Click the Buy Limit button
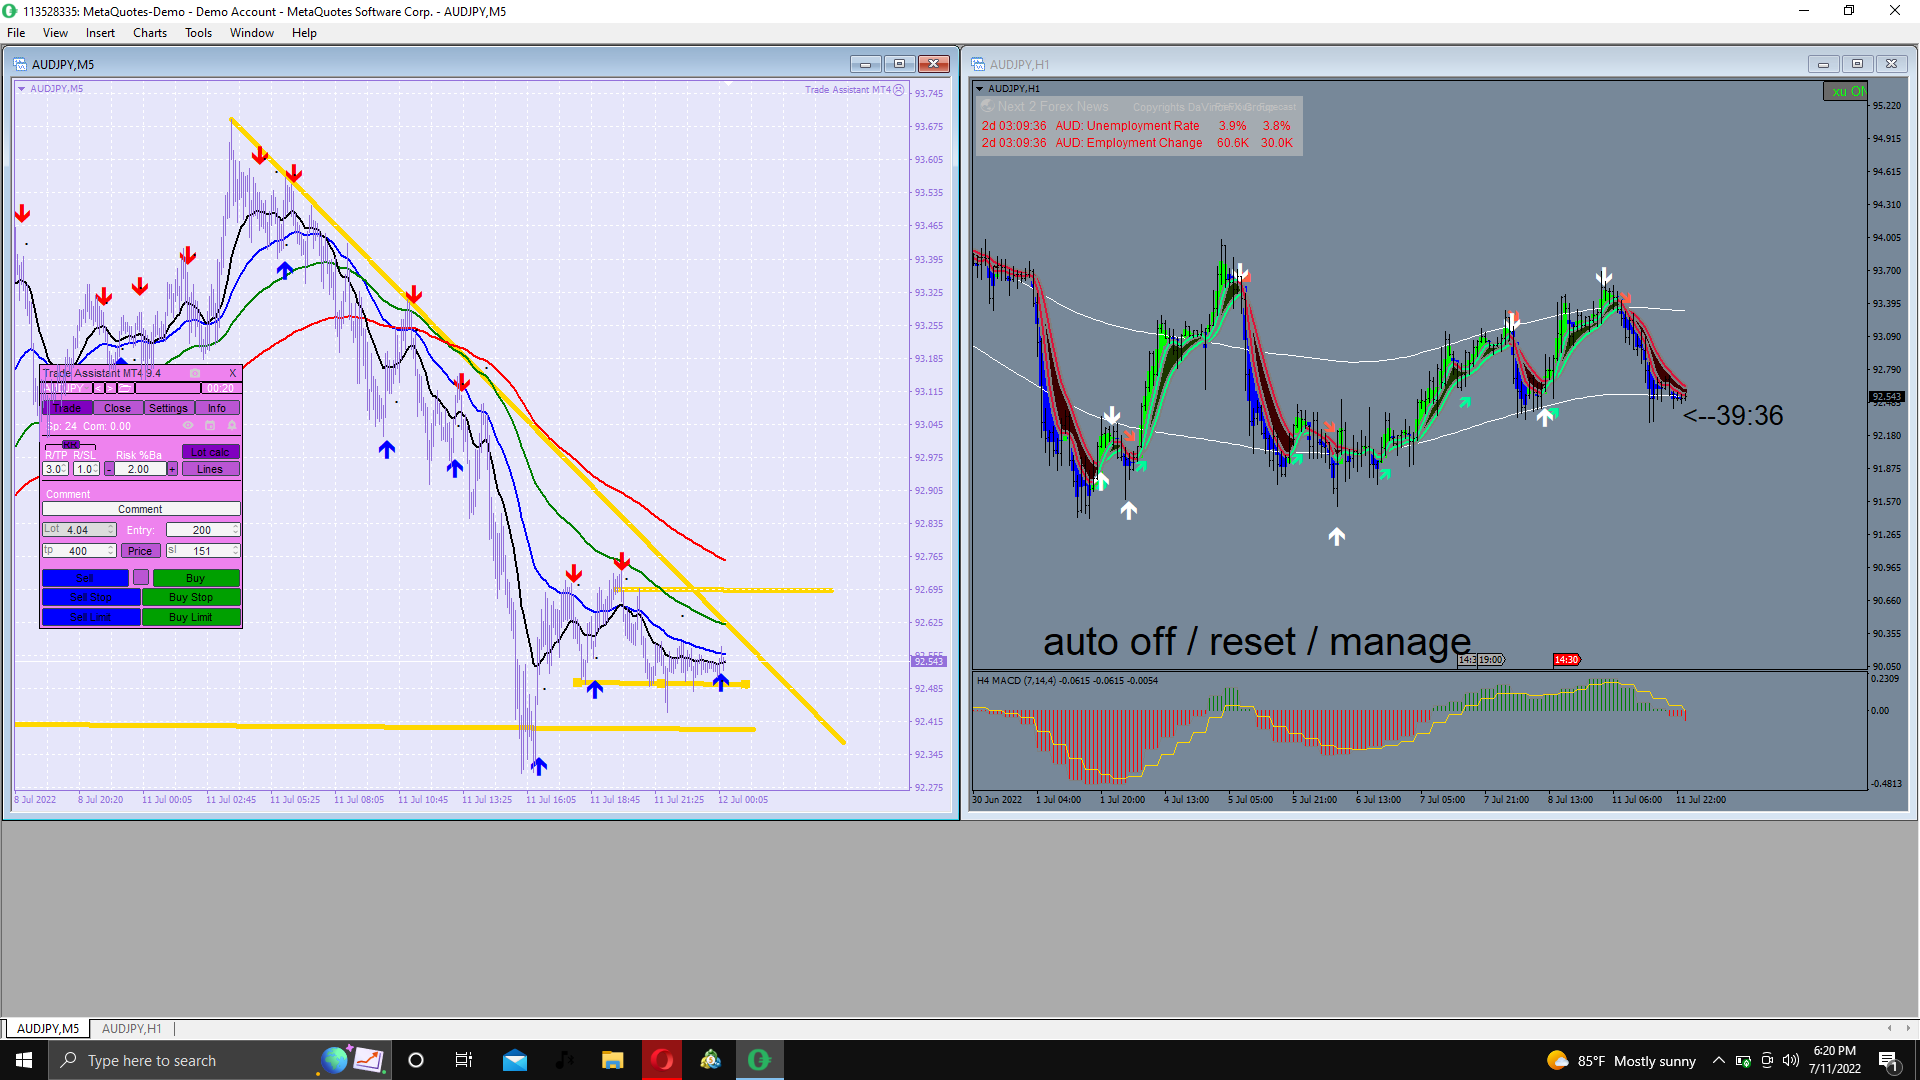The width and height of the screenshot is (1920, 1080). [x=190, y=617]
